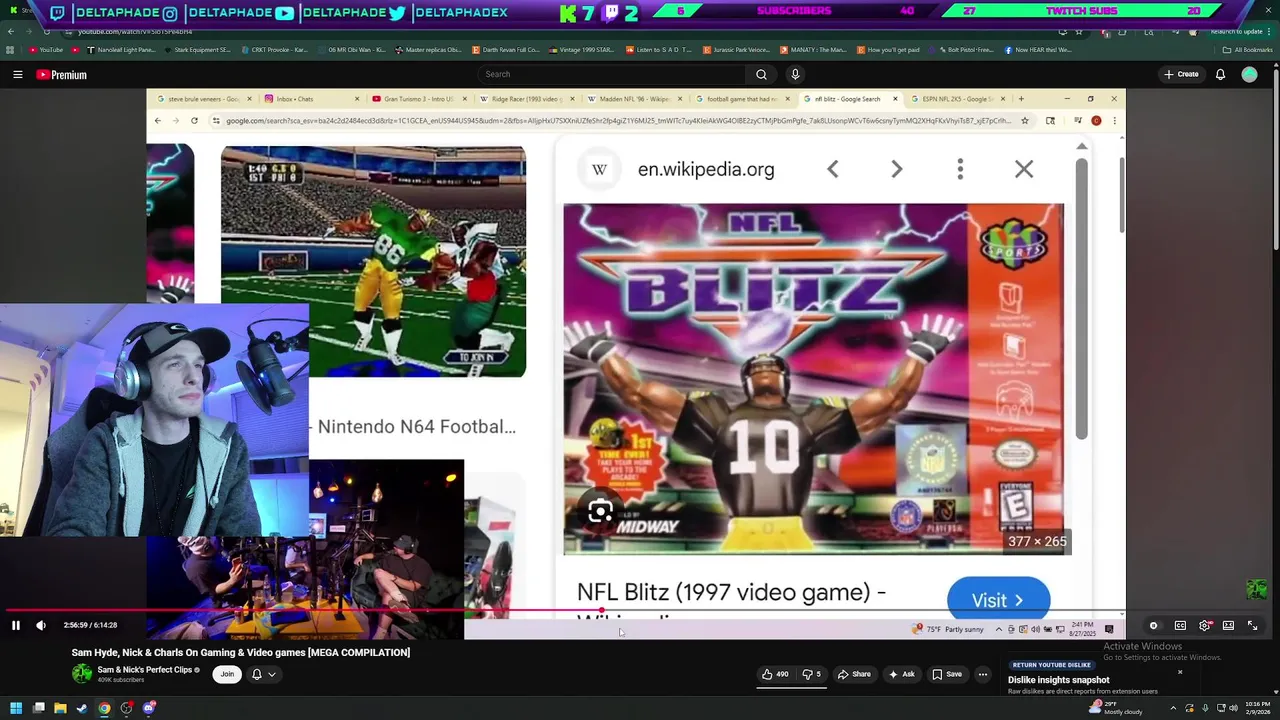Click the image preview panel scrollbar
This screenshot has width=1280, height=720.
pyautogui.click(x=1081, y=298)
